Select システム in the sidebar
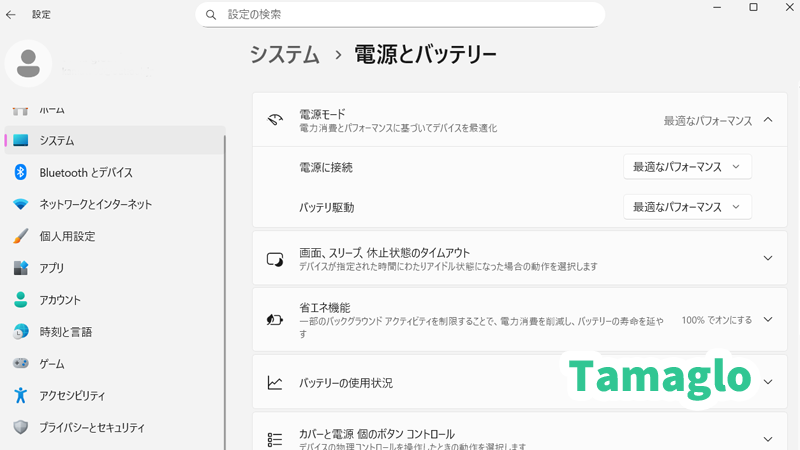Screen dimensions: 800x450 click(57, 141)
